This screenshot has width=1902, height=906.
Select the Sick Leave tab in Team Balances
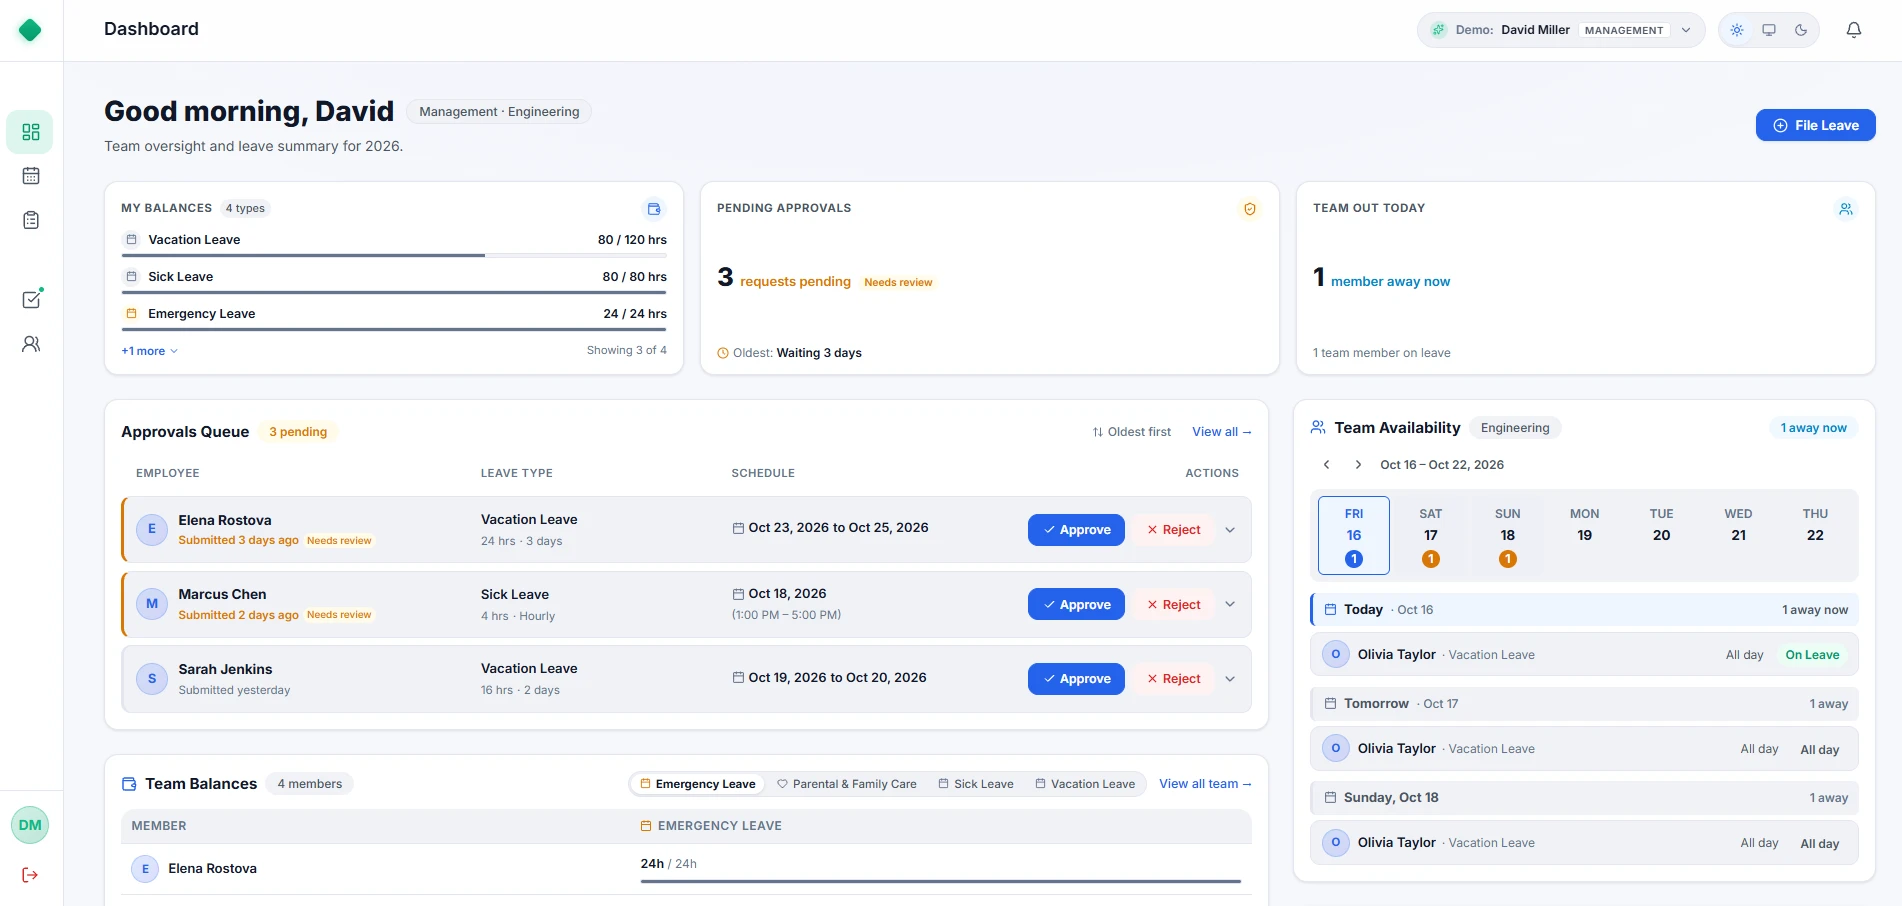(x=976, y=784)
